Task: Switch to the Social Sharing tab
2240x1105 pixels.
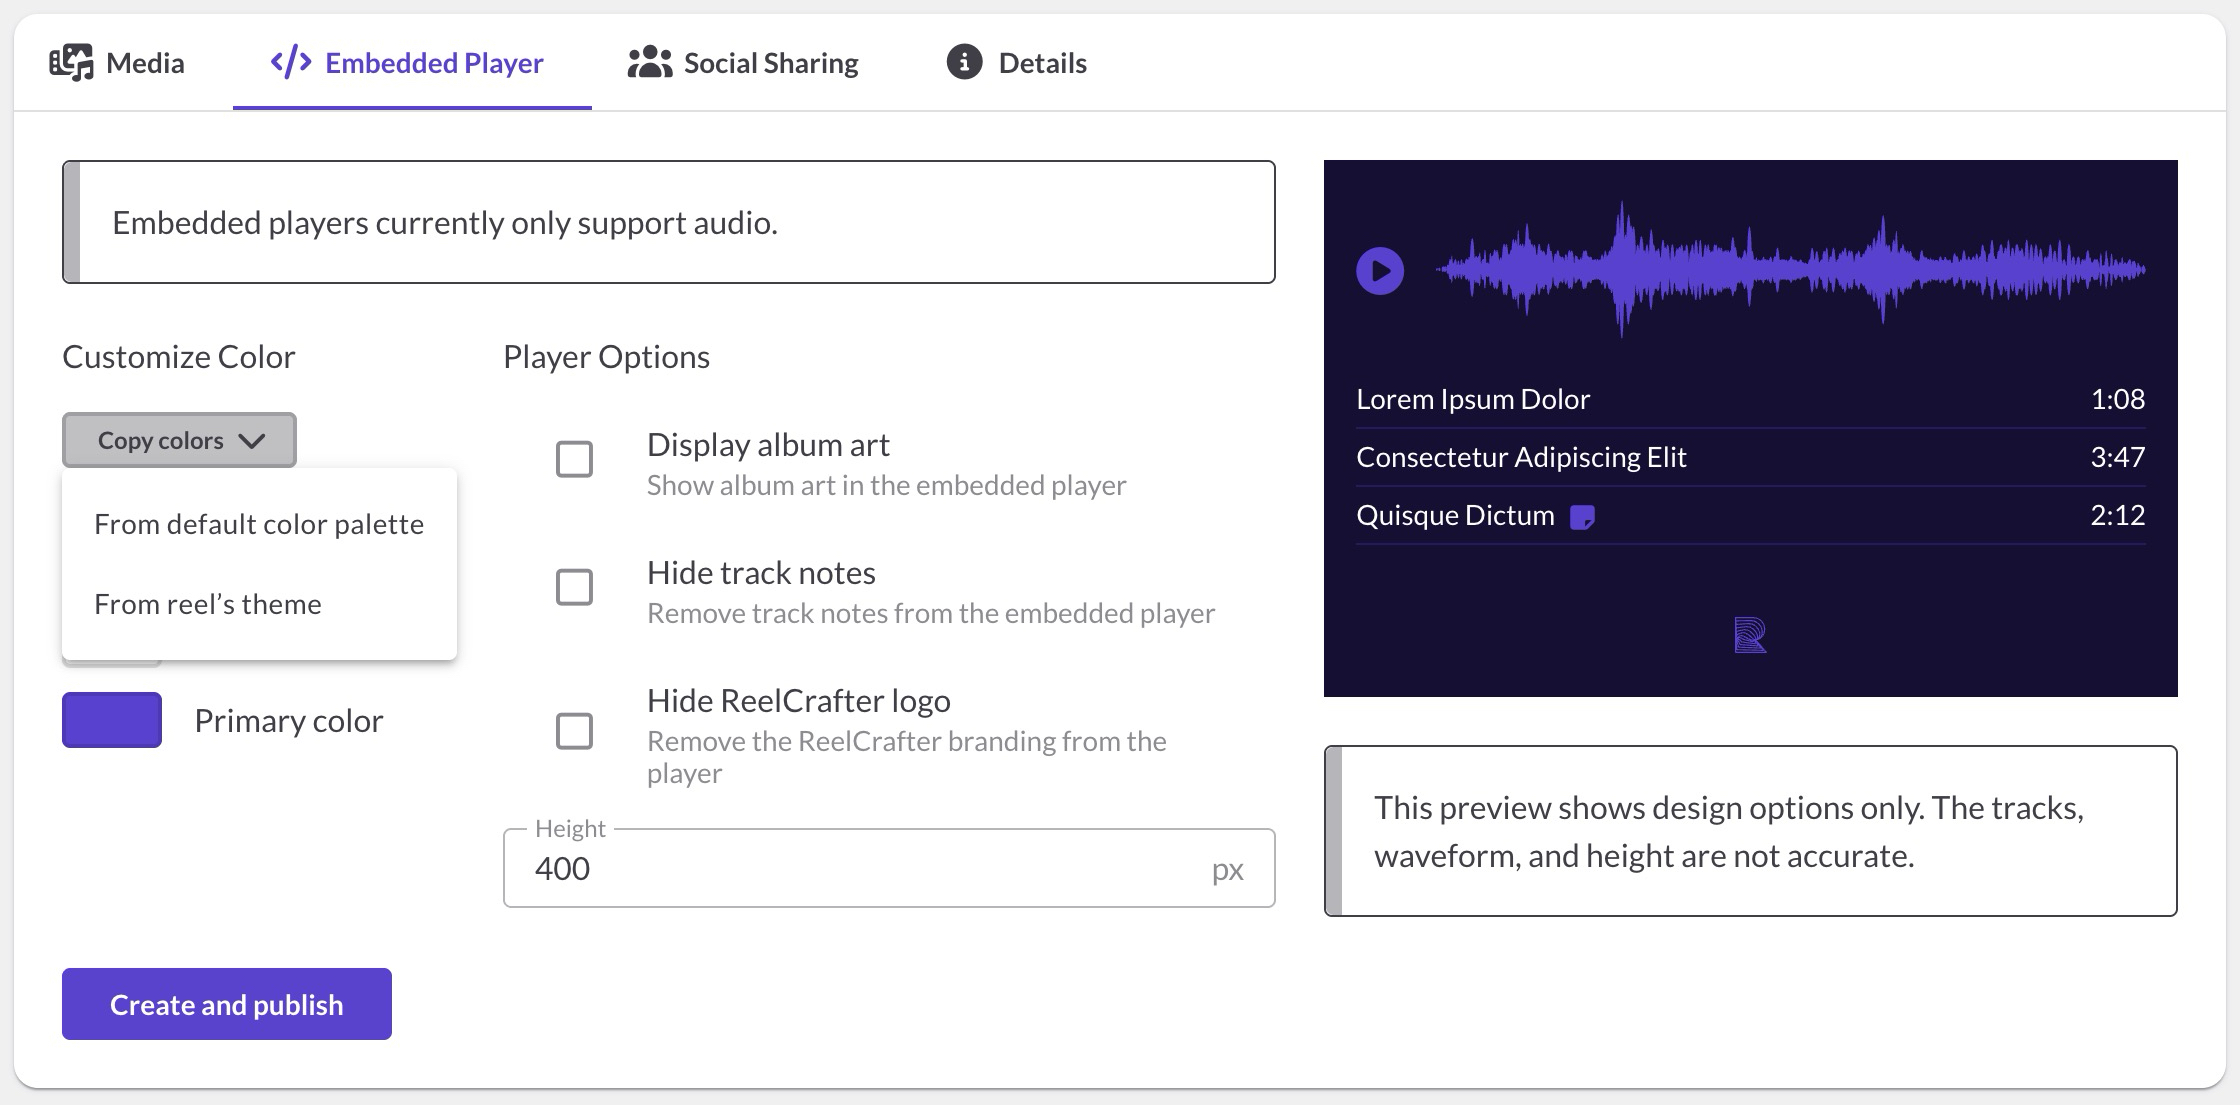Action: 770,63
